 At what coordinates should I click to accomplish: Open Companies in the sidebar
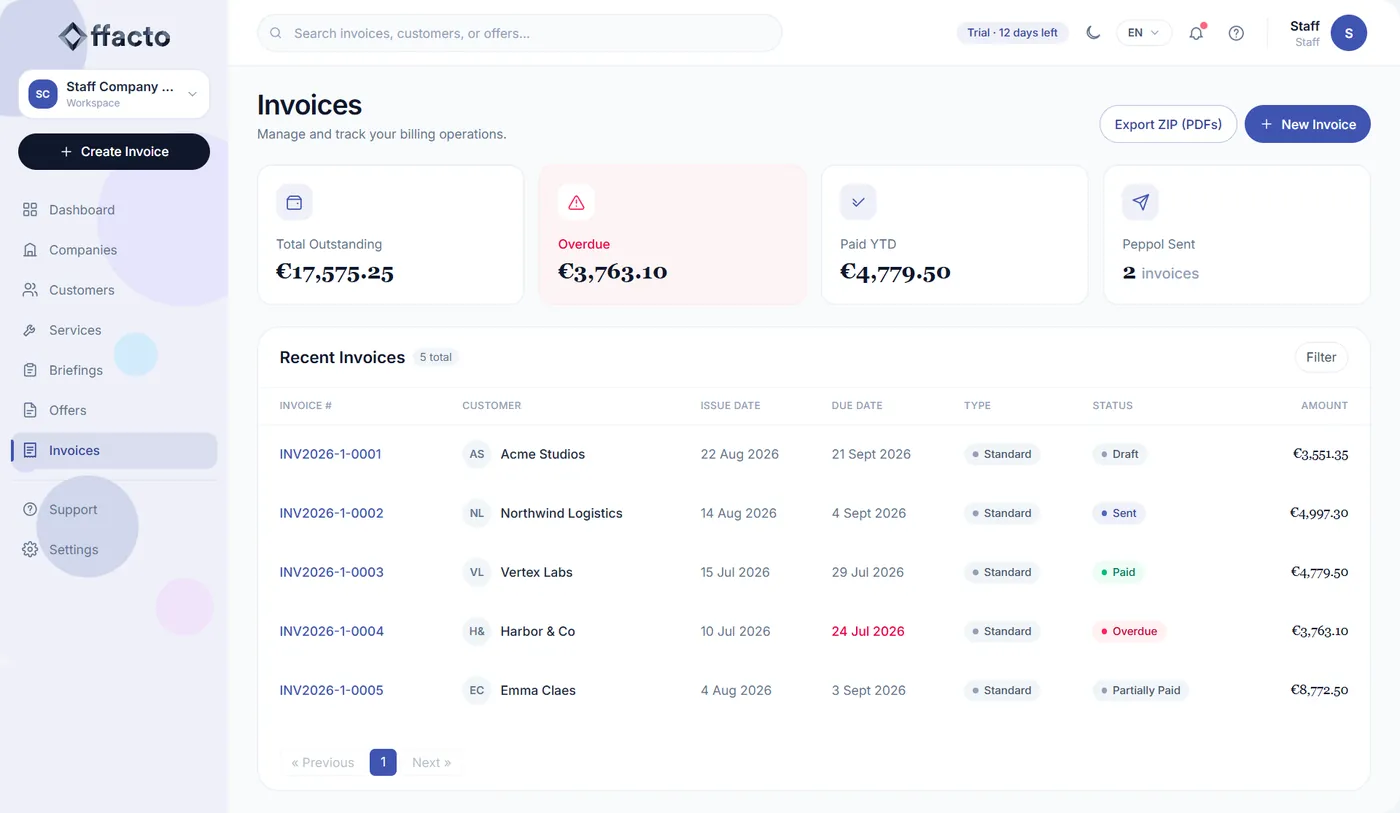click(x=114, y=250)
